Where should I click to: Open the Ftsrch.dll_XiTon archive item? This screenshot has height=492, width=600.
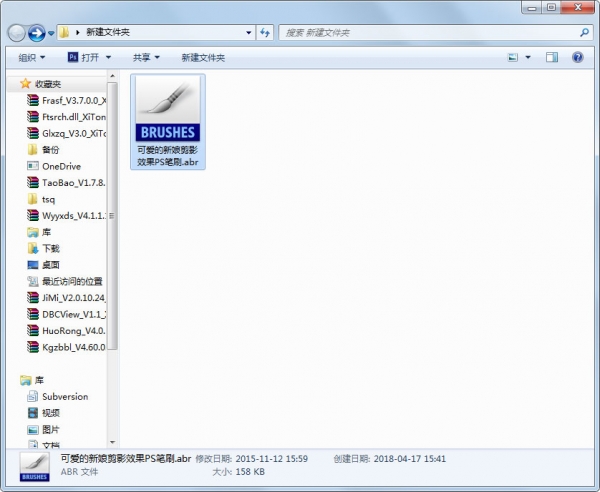(67, 117)
